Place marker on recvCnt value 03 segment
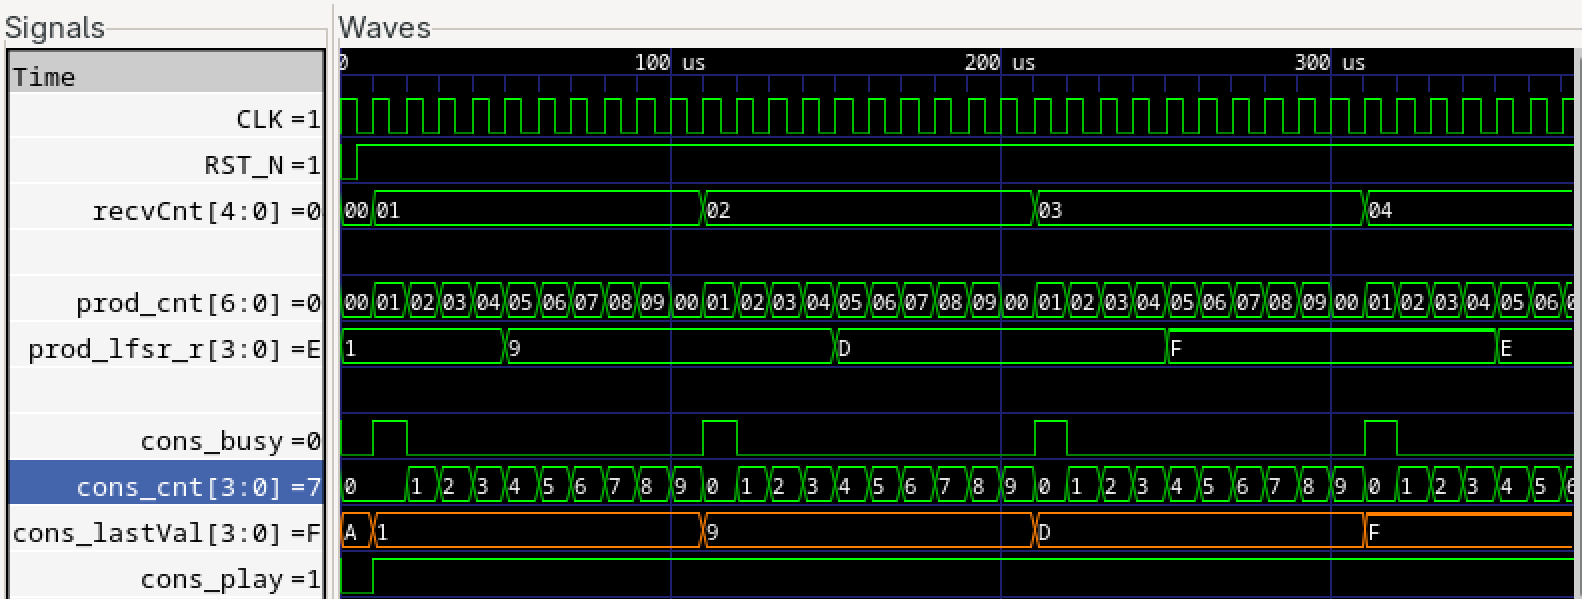The height and width of the screenshot is (599, 1582). click(x=1197, y=210)
